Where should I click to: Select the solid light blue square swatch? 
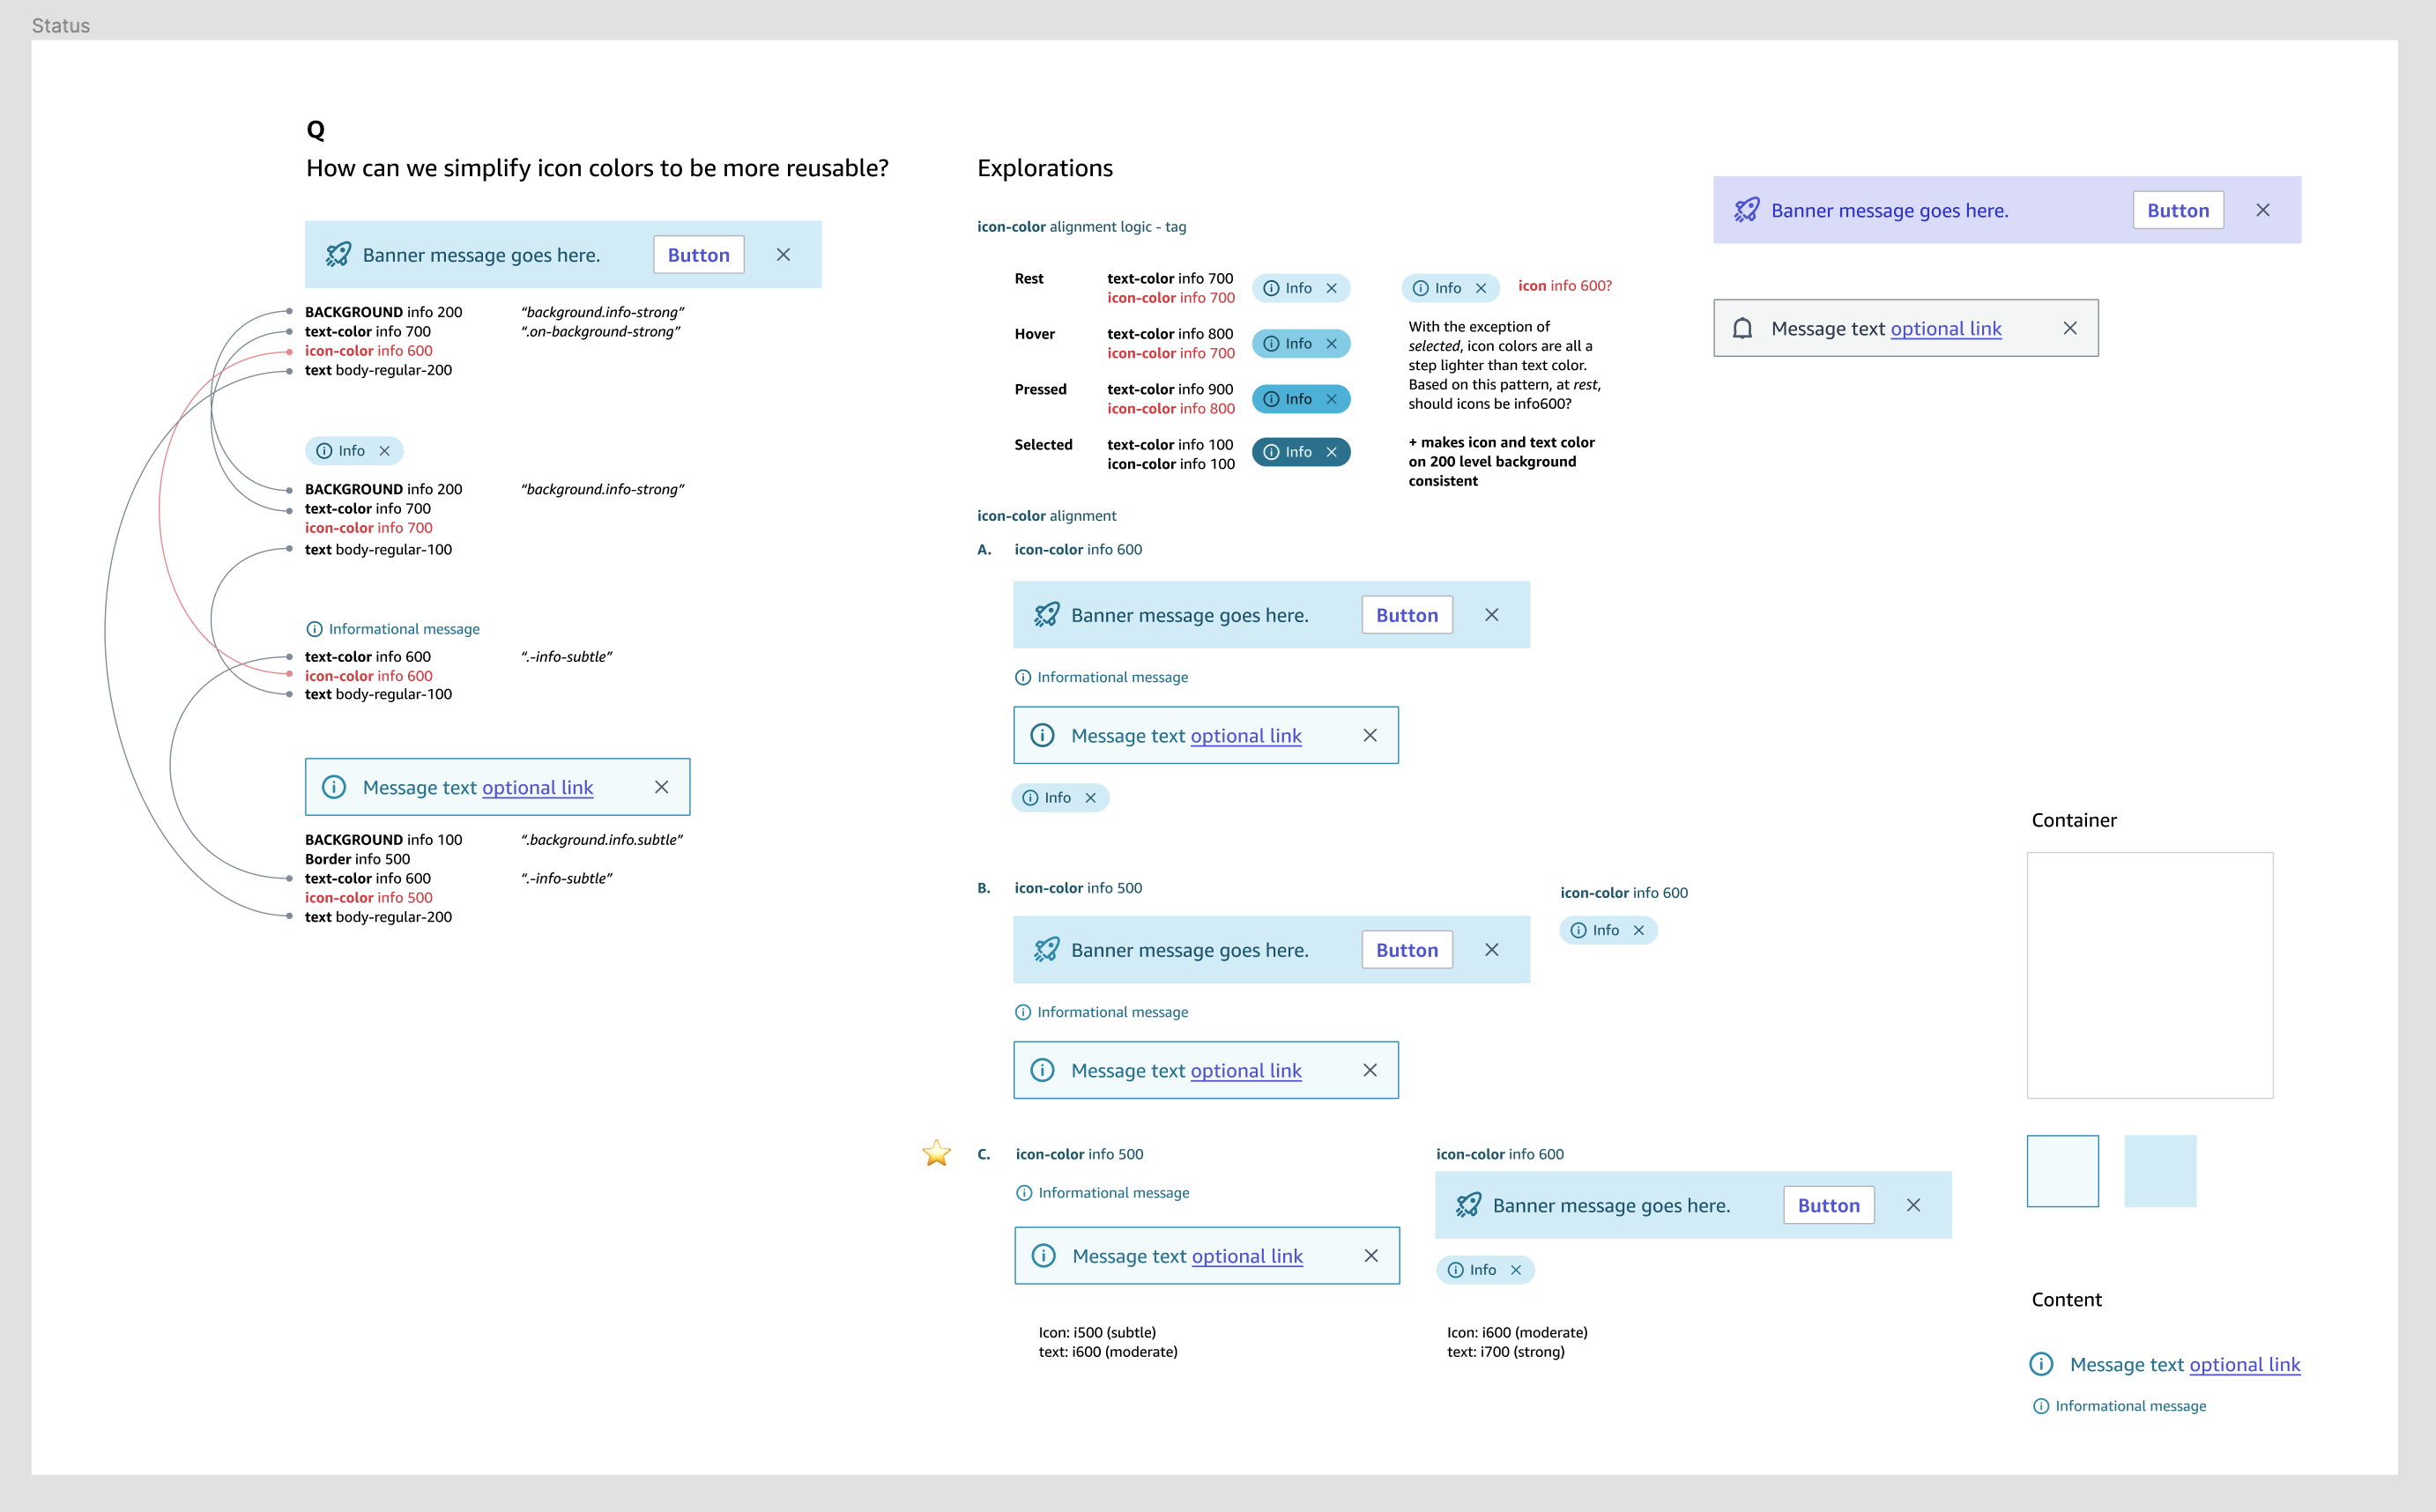(x=2160, y=1171)
